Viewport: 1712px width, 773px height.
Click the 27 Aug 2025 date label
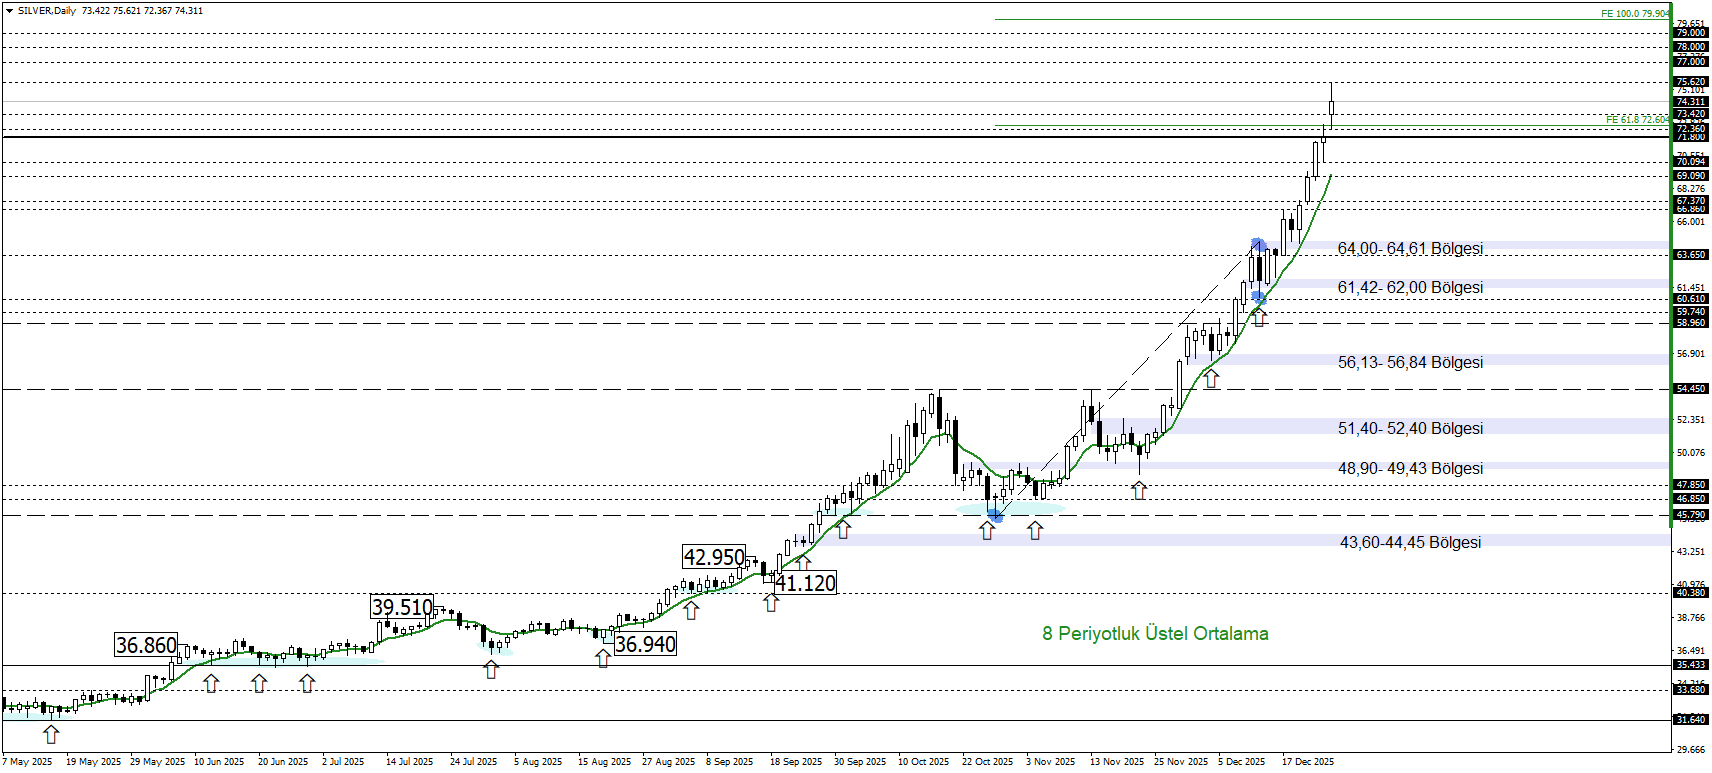[x=668, y=762]
